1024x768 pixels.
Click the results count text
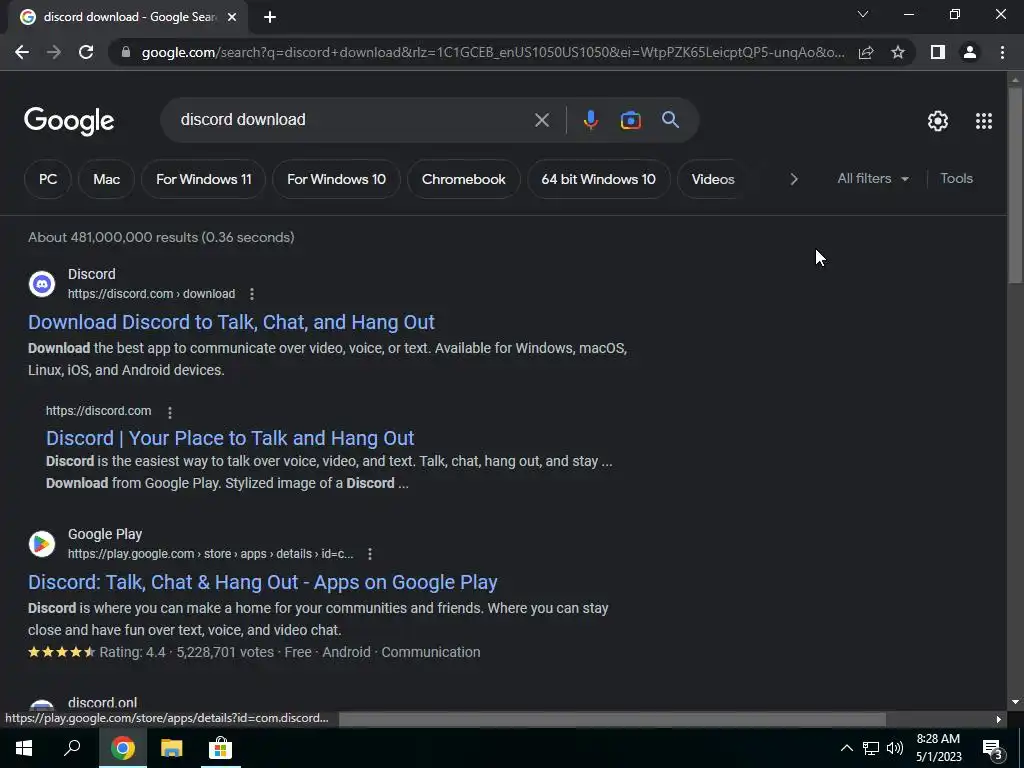click(x=161, y=237)
